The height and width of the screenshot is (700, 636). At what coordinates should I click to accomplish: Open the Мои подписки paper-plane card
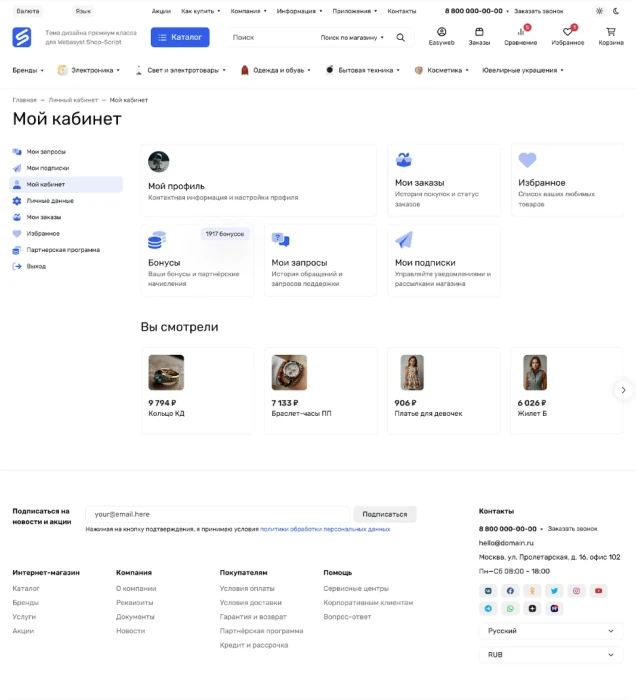coord(444,260)
